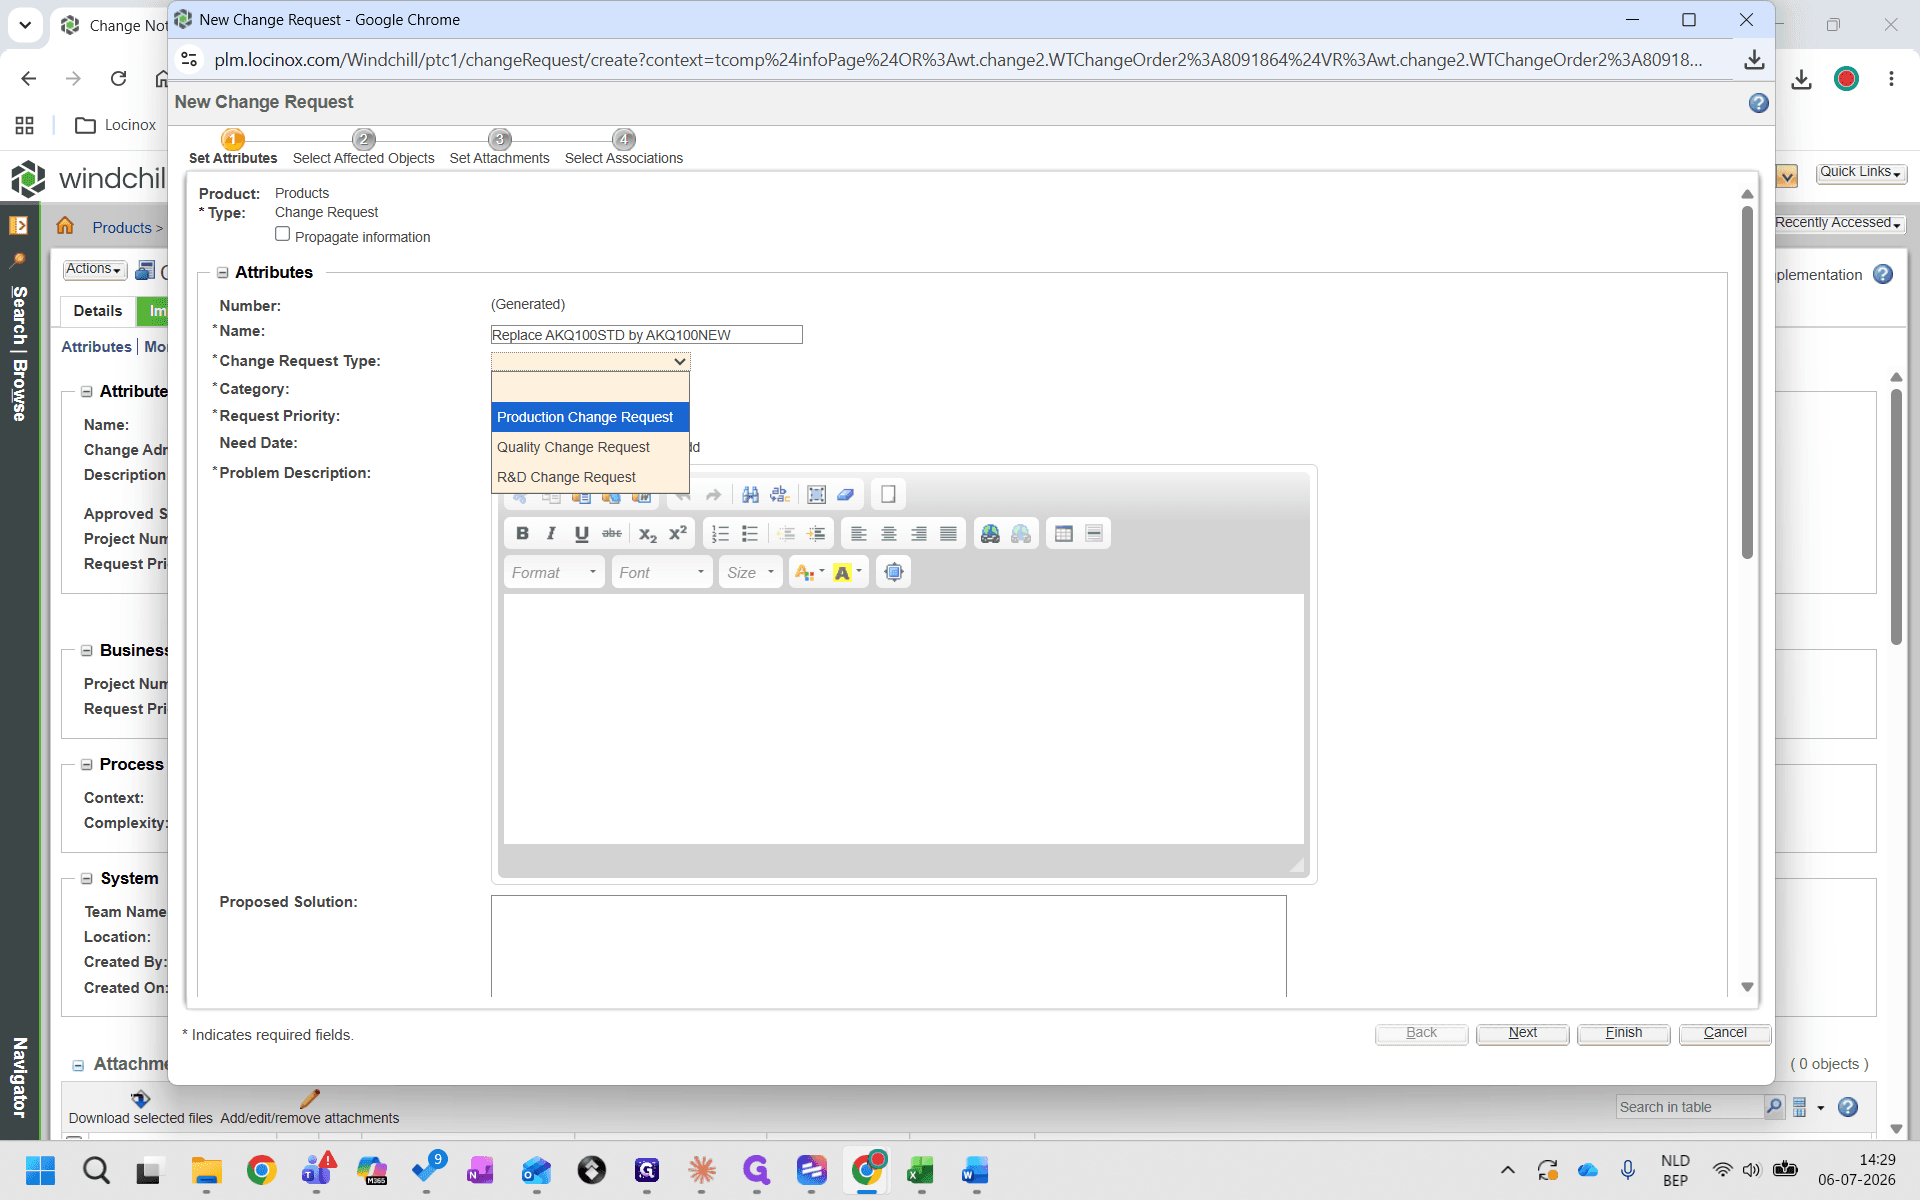This screenshot has width=1920, height=1200.
Task: Click the Finish button
Action: click(1623, 1033)
